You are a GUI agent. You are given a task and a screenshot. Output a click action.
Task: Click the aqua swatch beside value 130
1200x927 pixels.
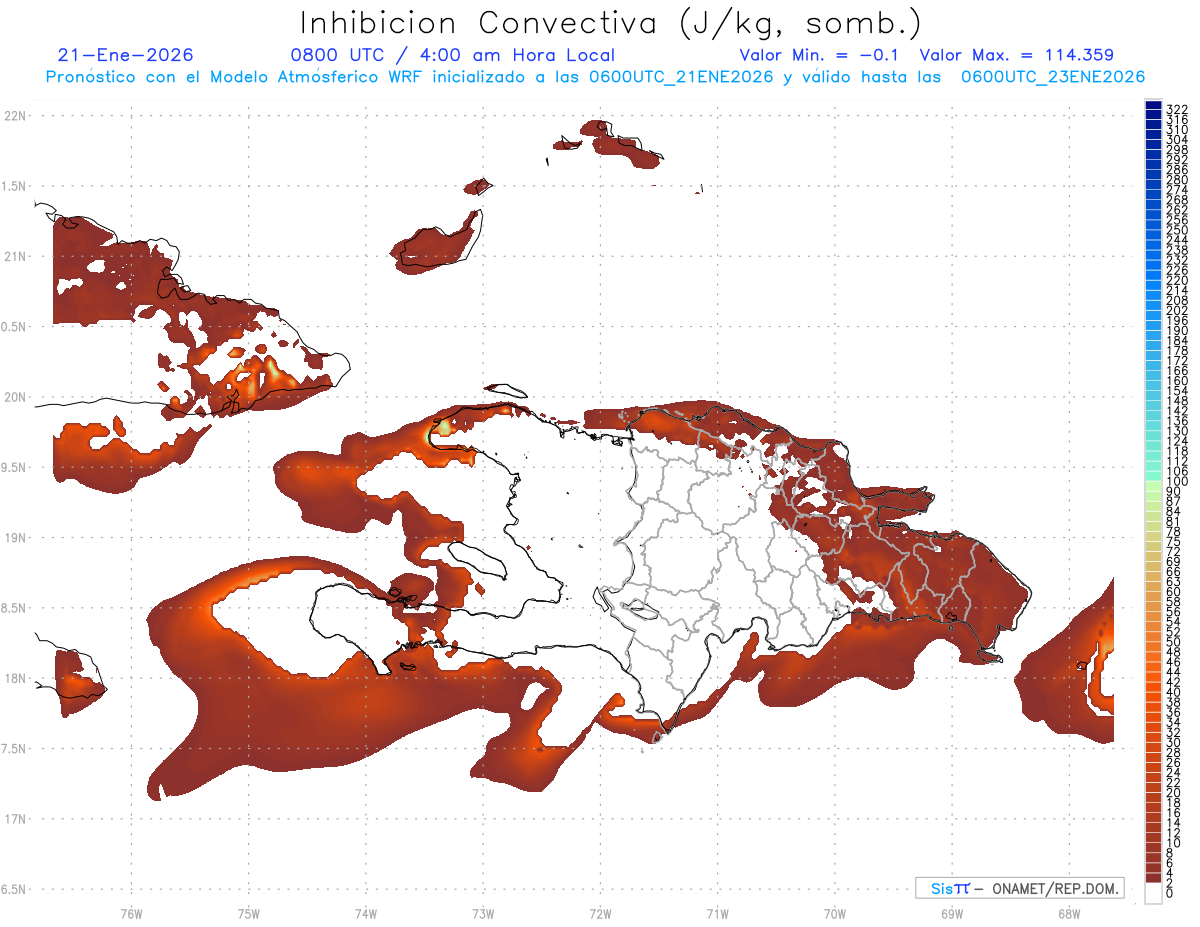click(x=1153, y=426)
